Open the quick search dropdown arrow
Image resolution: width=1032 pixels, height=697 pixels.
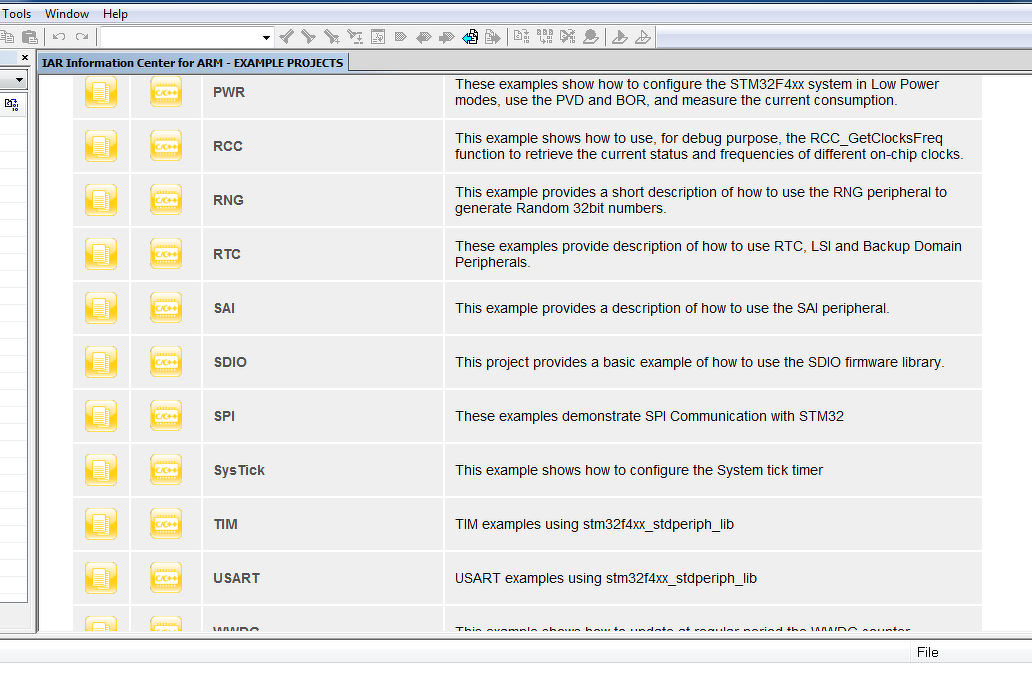tap(266, 38)
